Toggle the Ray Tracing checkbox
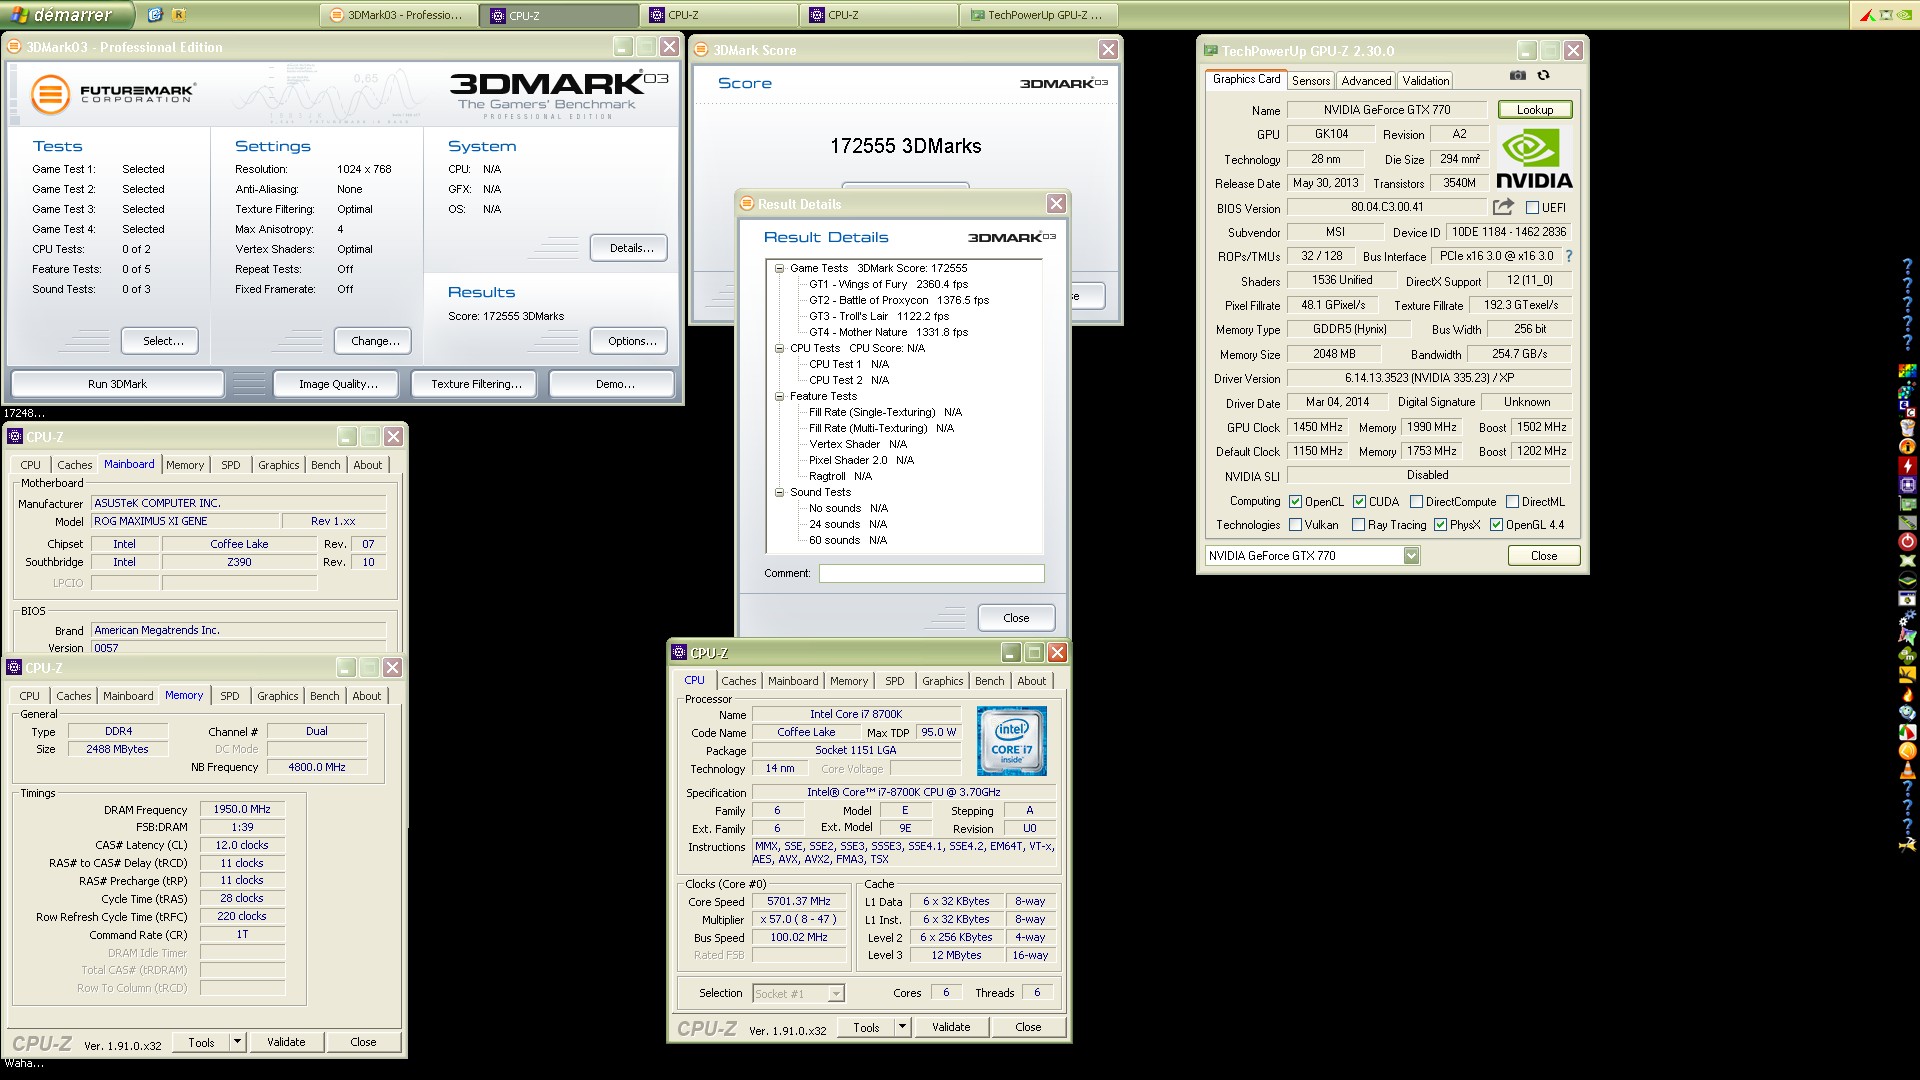1920x1080 pixels. pyautogui.click(x=1358, y=525)
